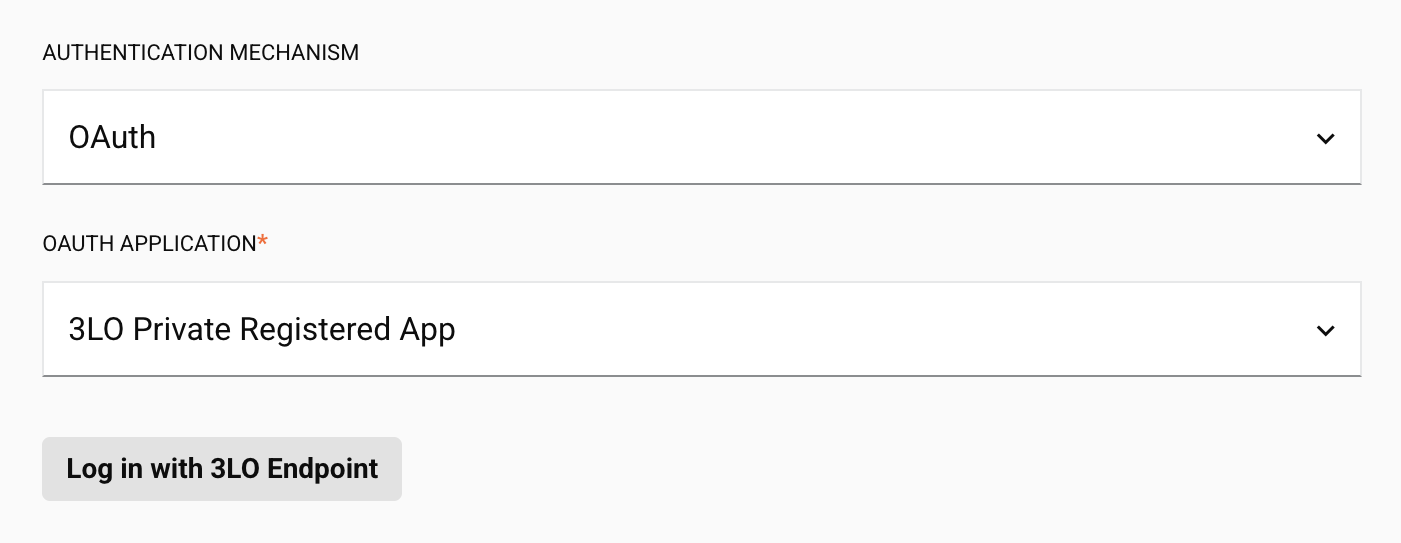
Task: Change the selected OAuth application
Action: [701, 329]
